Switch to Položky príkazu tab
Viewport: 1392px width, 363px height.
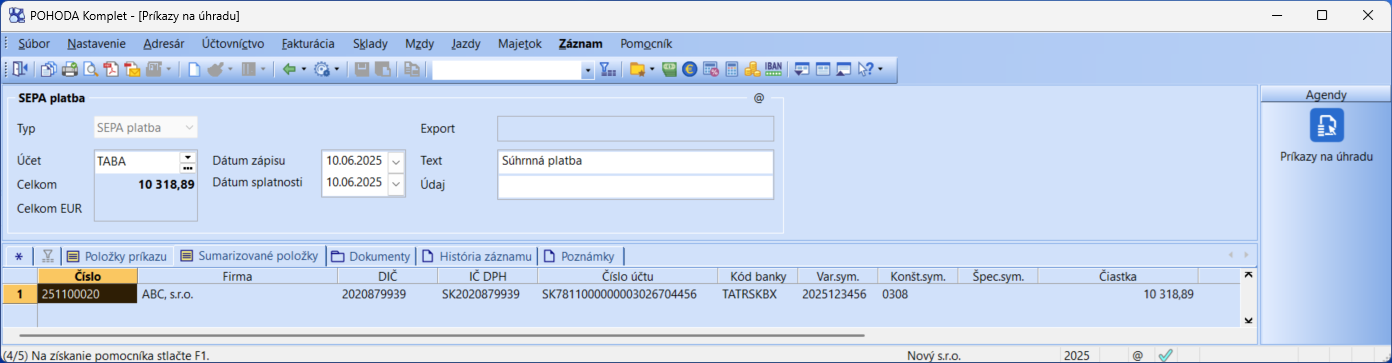(x=117, y=256)
